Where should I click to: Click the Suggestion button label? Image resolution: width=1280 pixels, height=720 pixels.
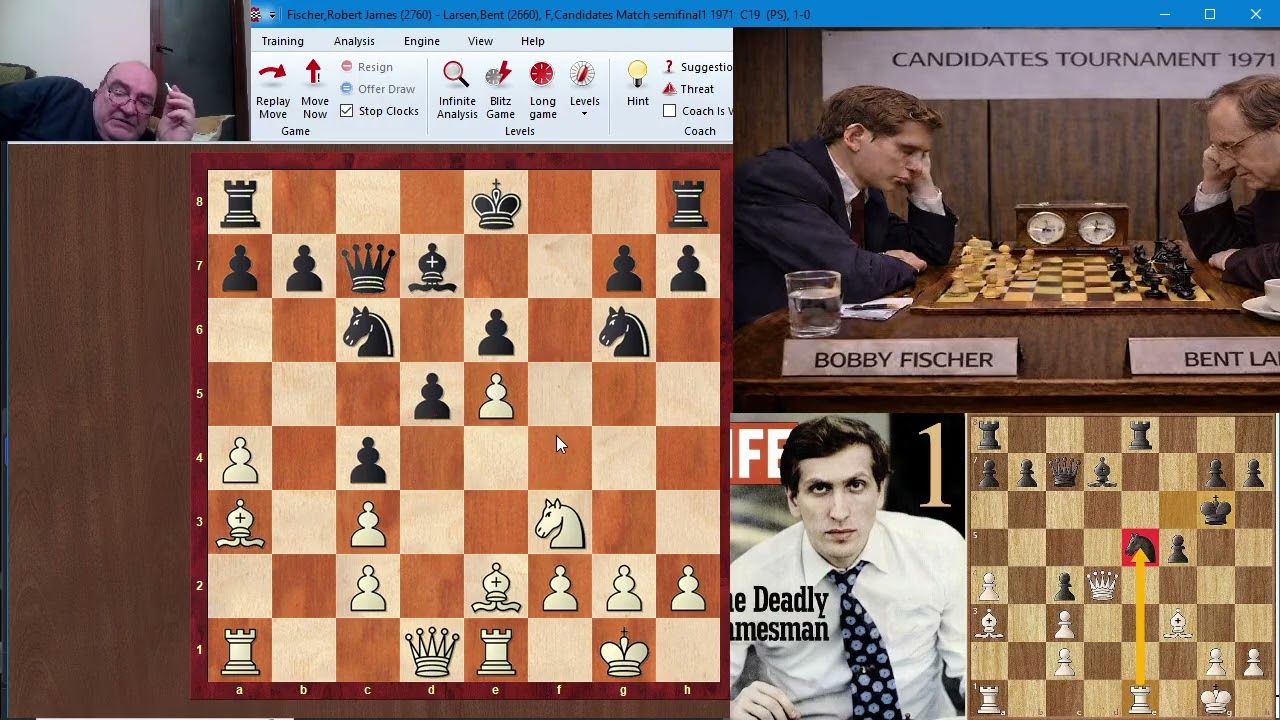click(707, 67)
